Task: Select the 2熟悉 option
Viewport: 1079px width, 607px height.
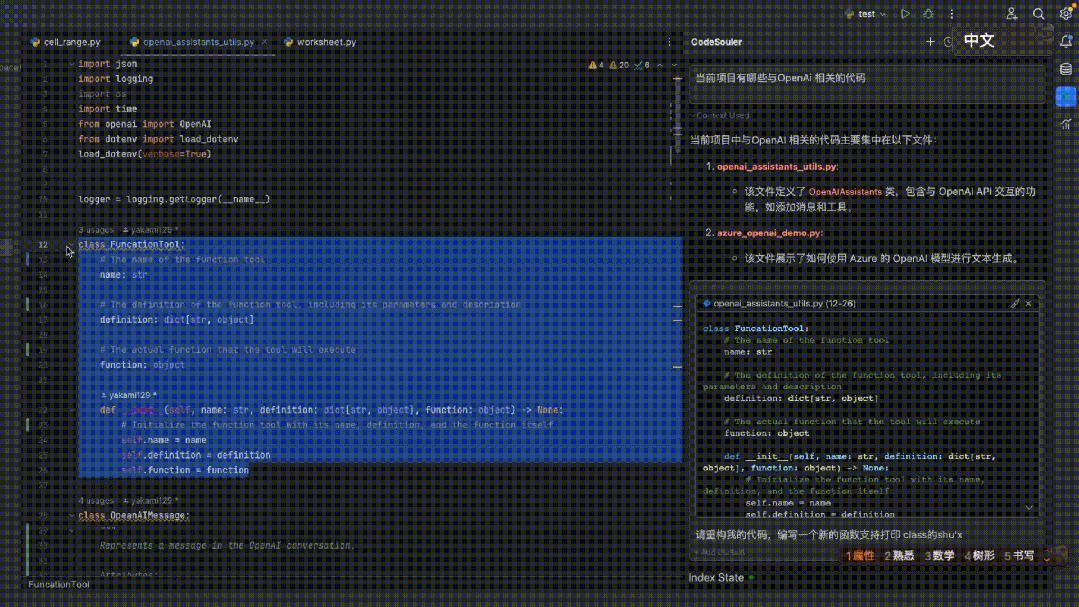Action: 898,555
